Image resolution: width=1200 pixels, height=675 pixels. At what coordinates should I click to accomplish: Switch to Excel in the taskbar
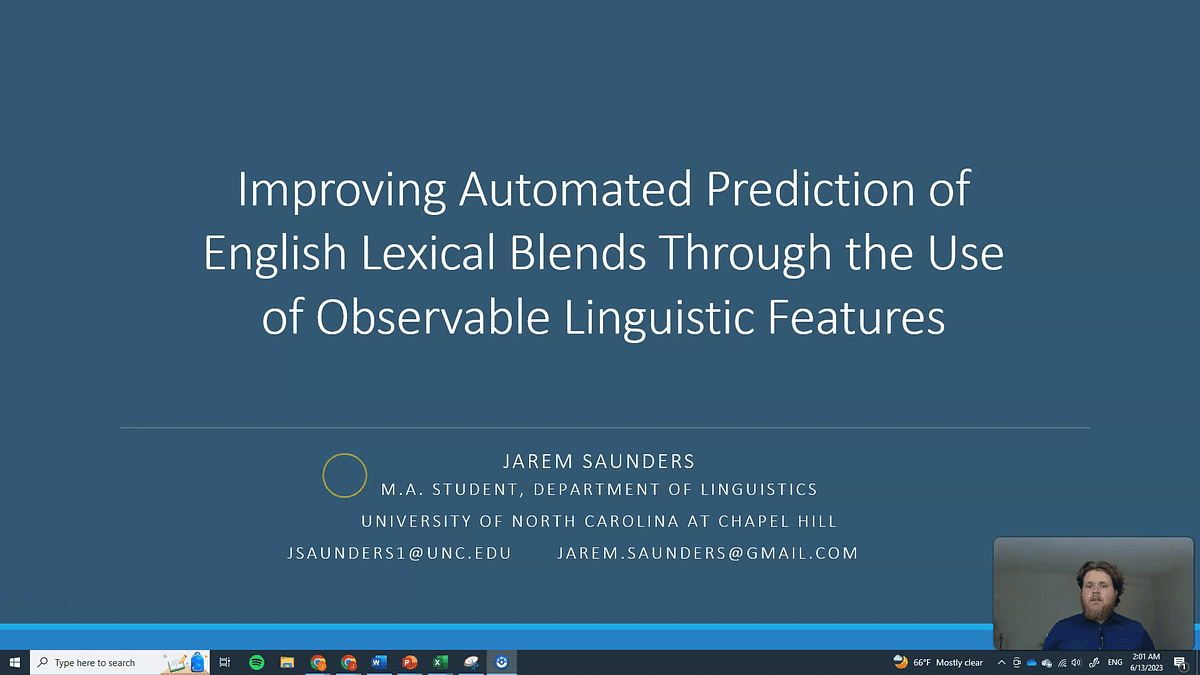pos(440,662)
